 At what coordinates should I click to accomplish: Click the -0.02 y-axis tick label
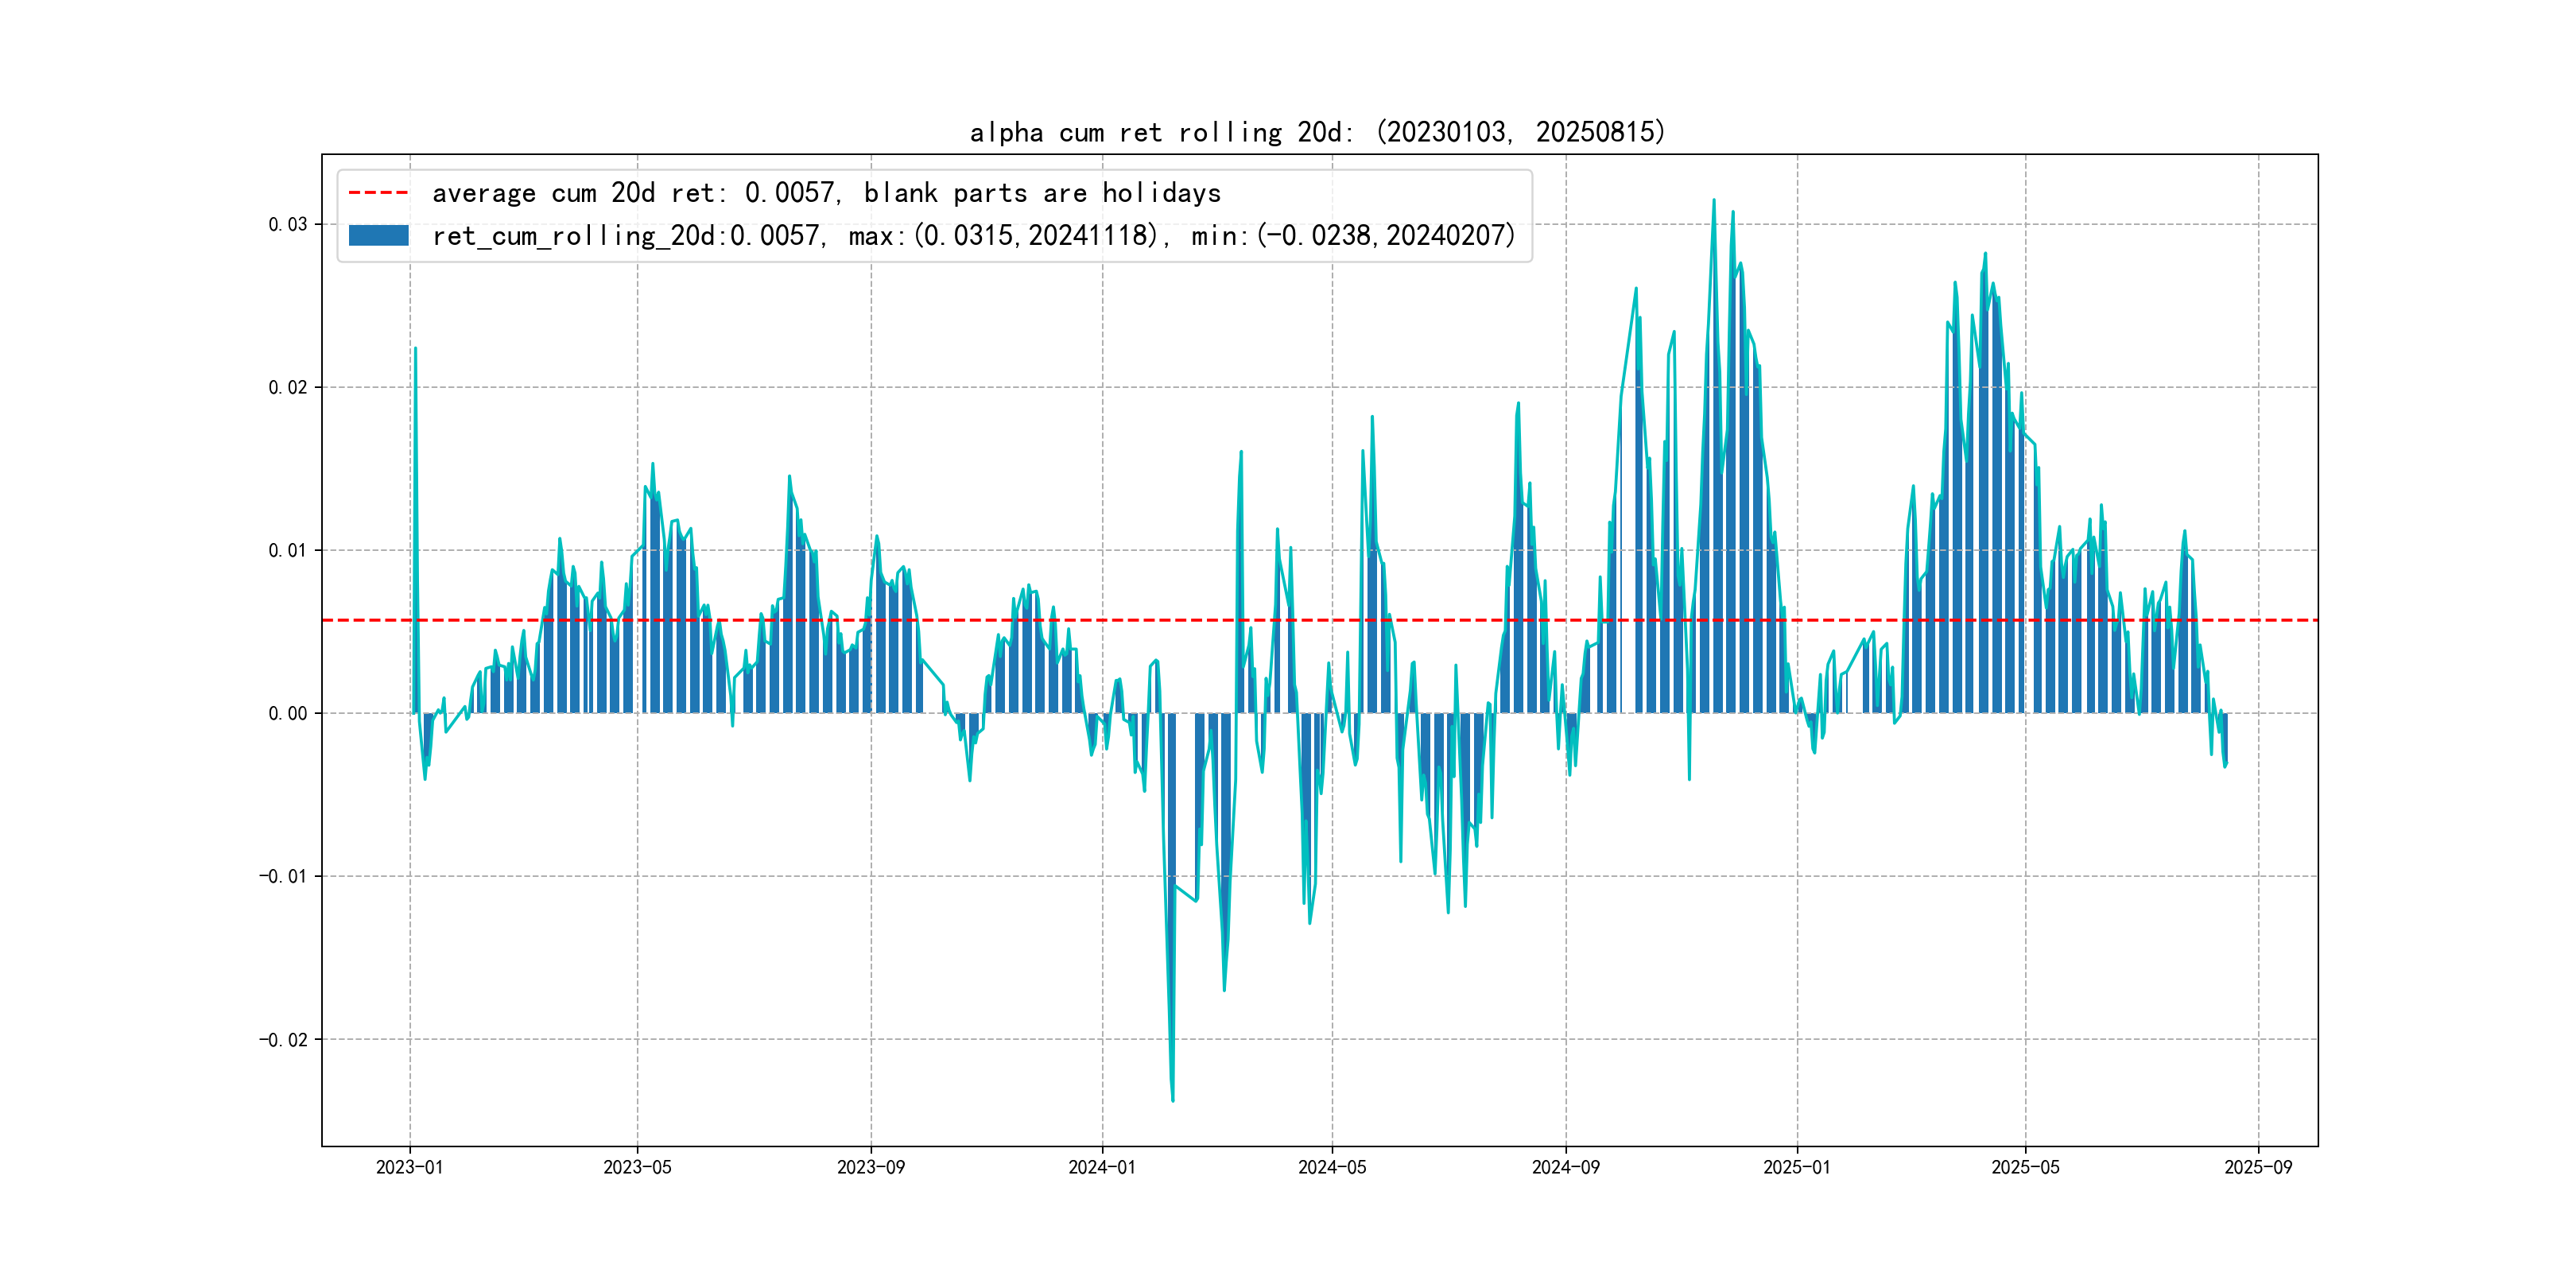tap(283, 1040)
